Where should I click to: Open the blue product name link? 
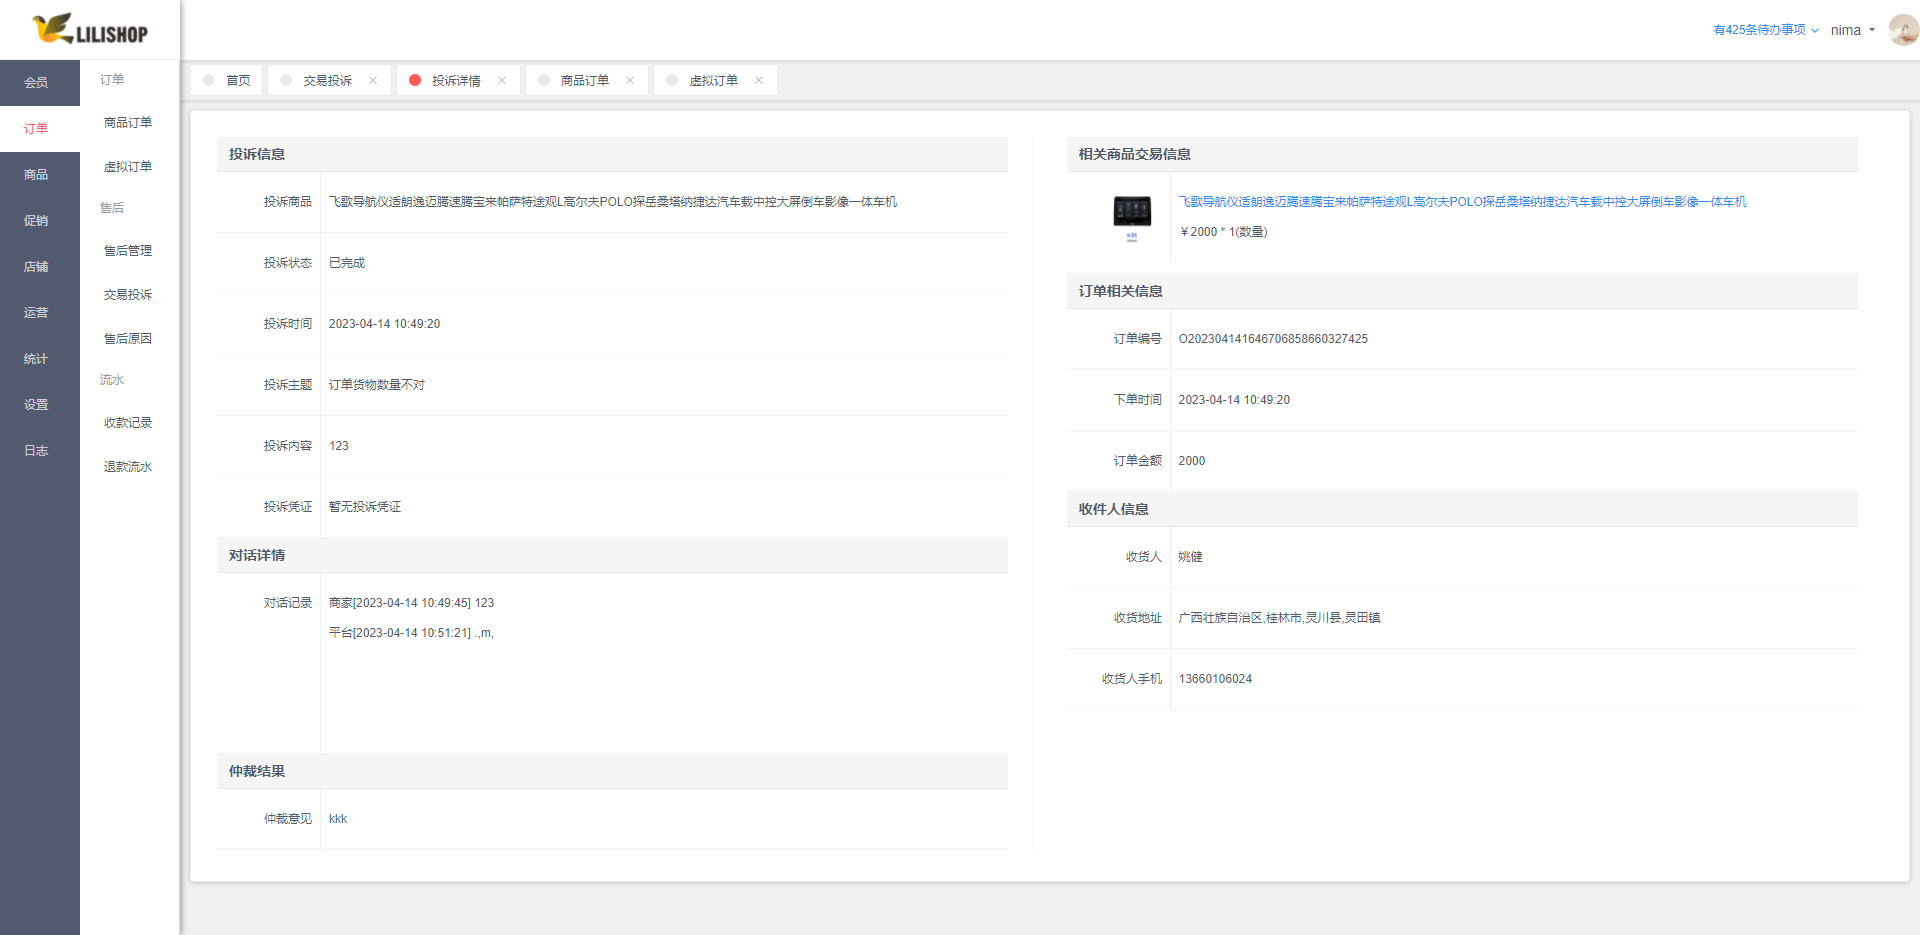tap(1462, 201)
